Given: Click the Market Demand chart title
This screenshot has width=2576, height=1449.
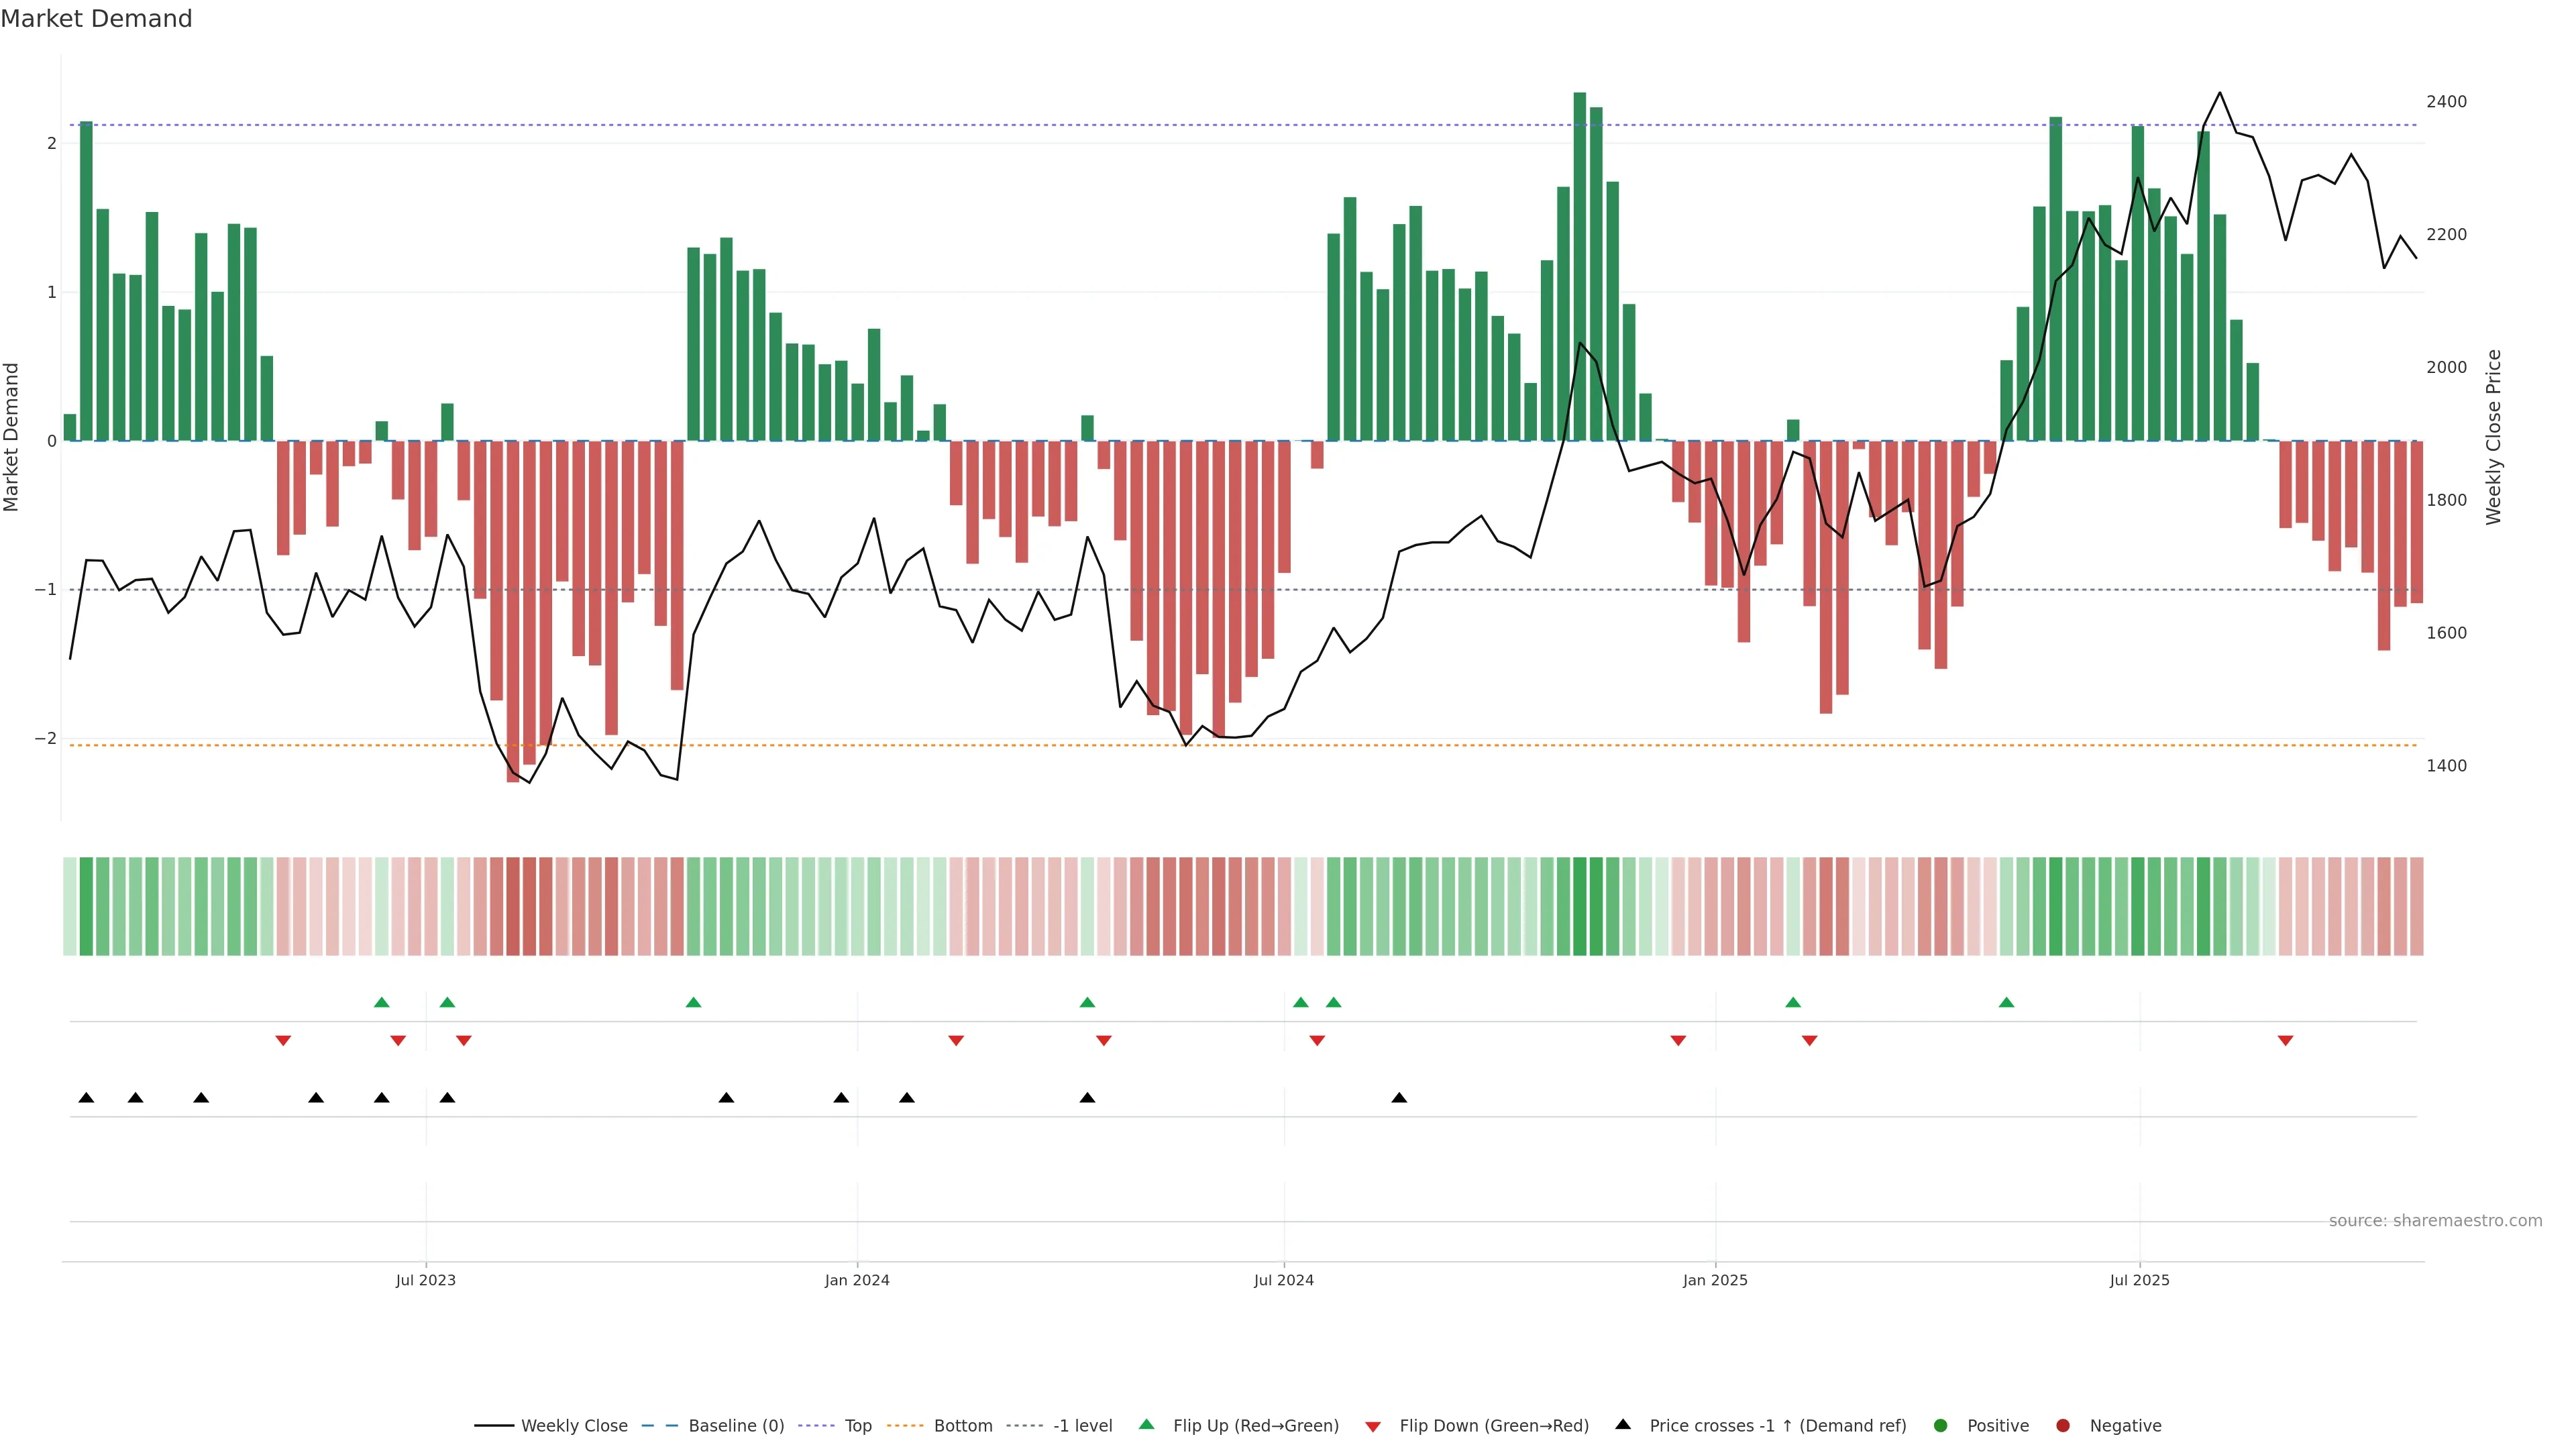Looking at the screenshot, I should (96, 19).
